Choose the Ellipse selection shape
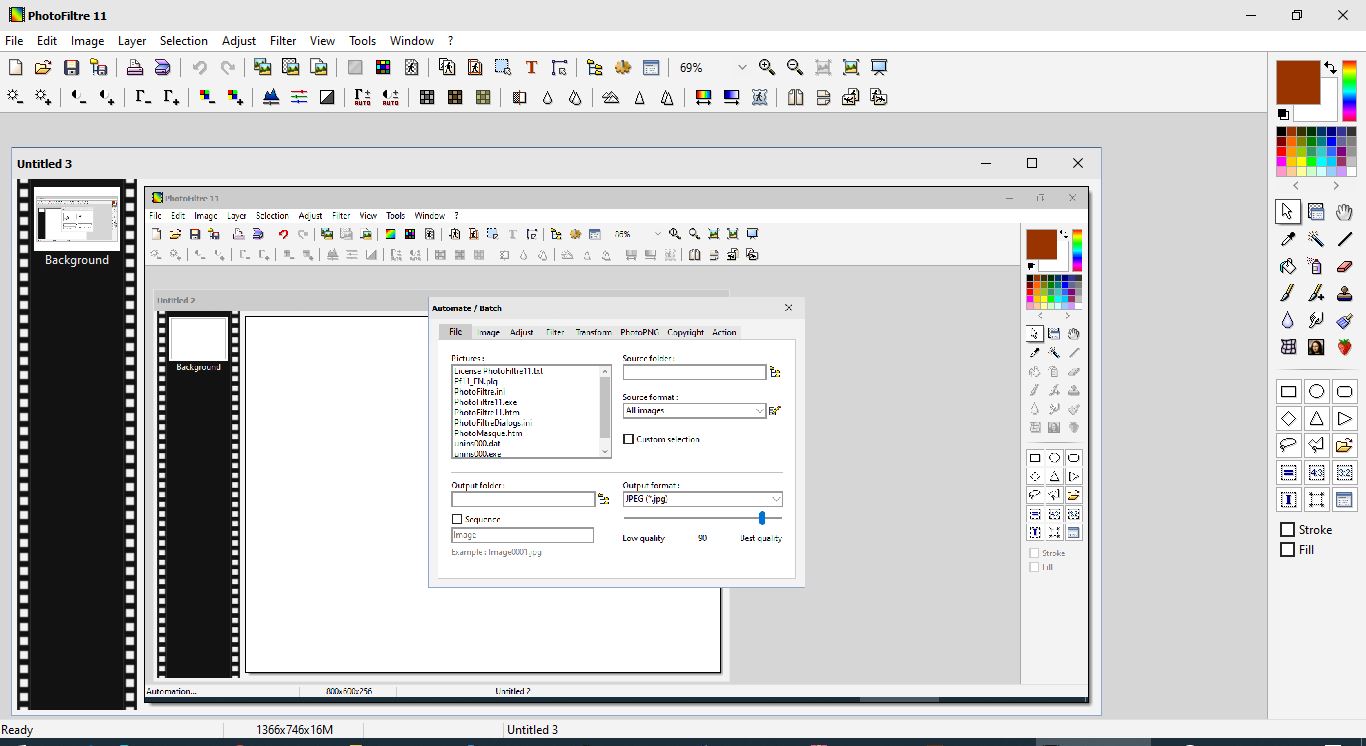Screen dimensions: 1366x746 [1316, 392]
